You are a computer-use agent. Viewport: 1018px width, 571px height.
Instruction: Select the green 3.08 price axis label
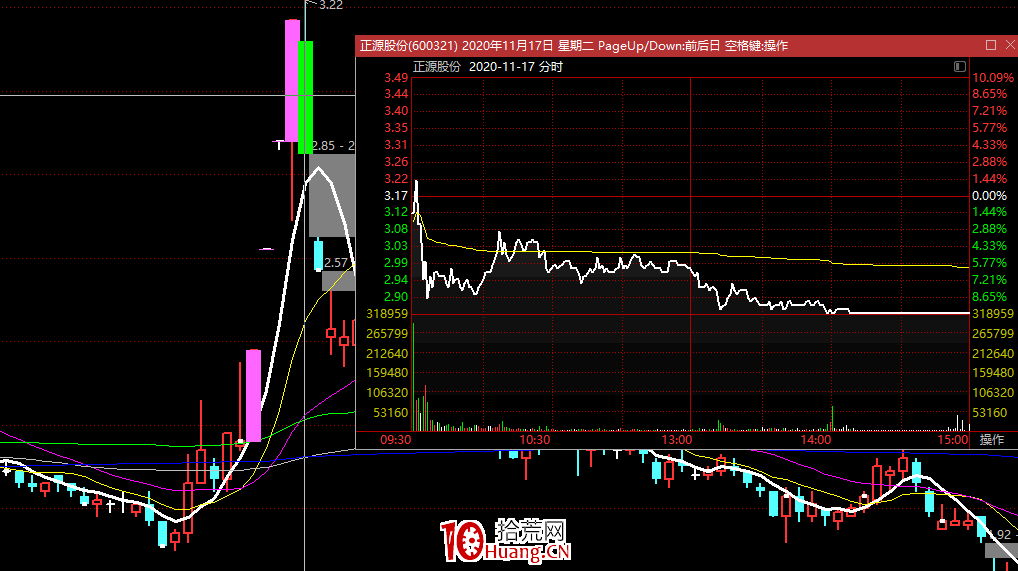[x=396, y=229]
